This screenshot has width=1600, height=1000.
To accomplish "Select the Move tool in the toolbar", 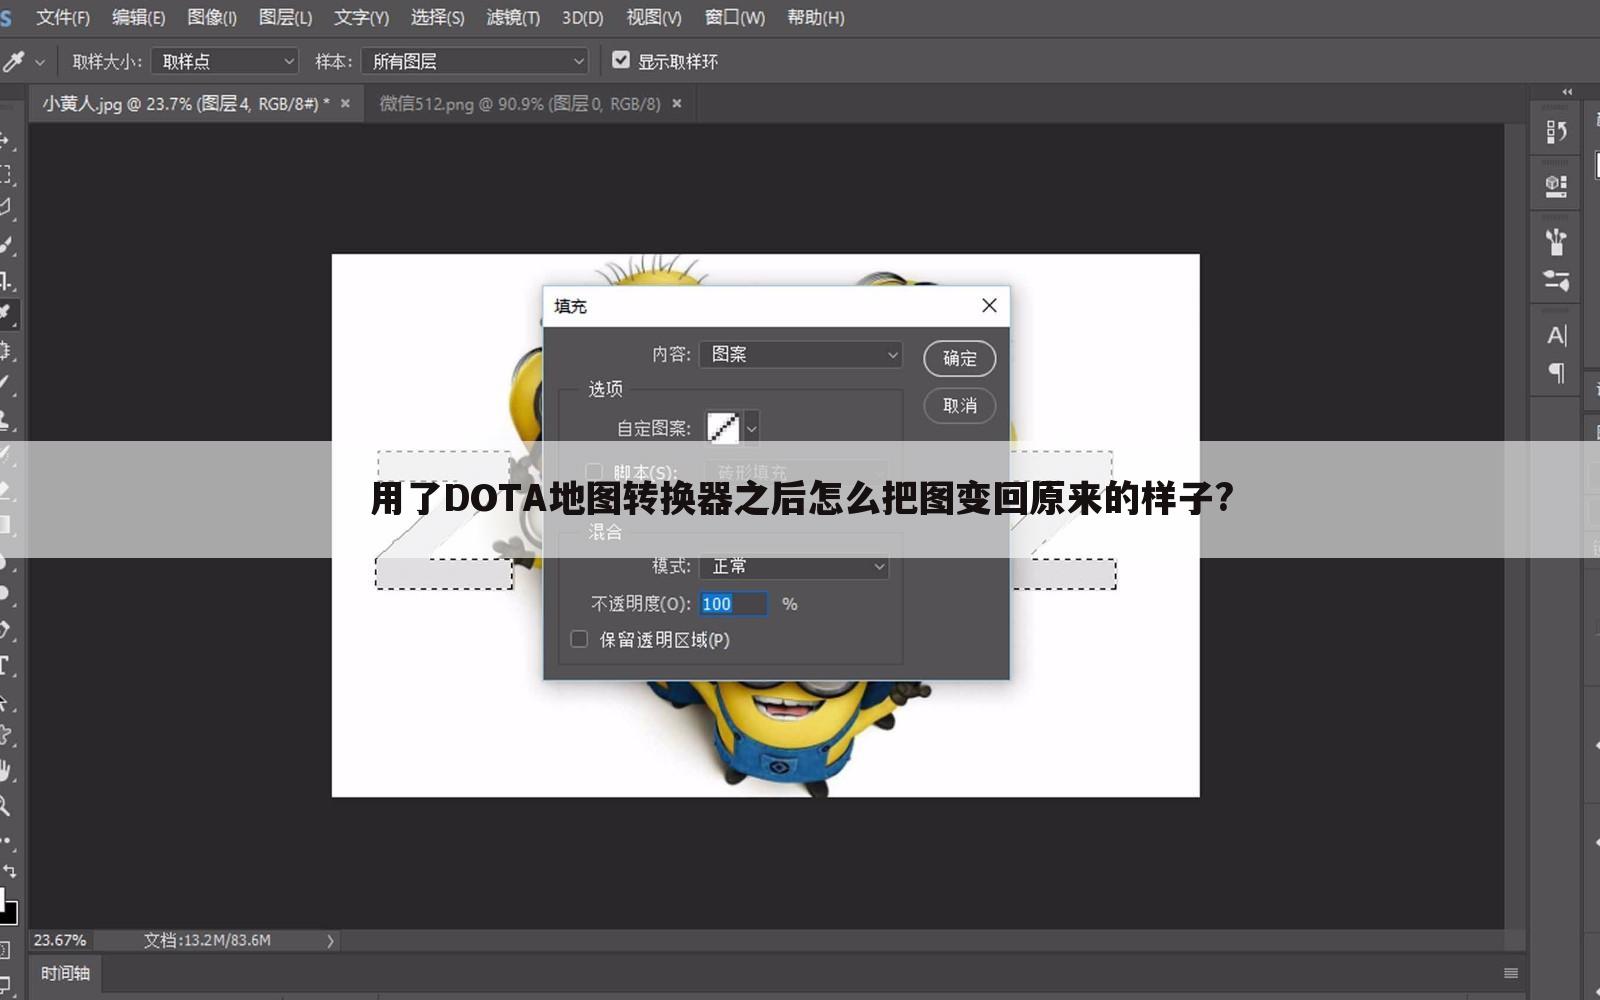I will [x=5, y=139].
